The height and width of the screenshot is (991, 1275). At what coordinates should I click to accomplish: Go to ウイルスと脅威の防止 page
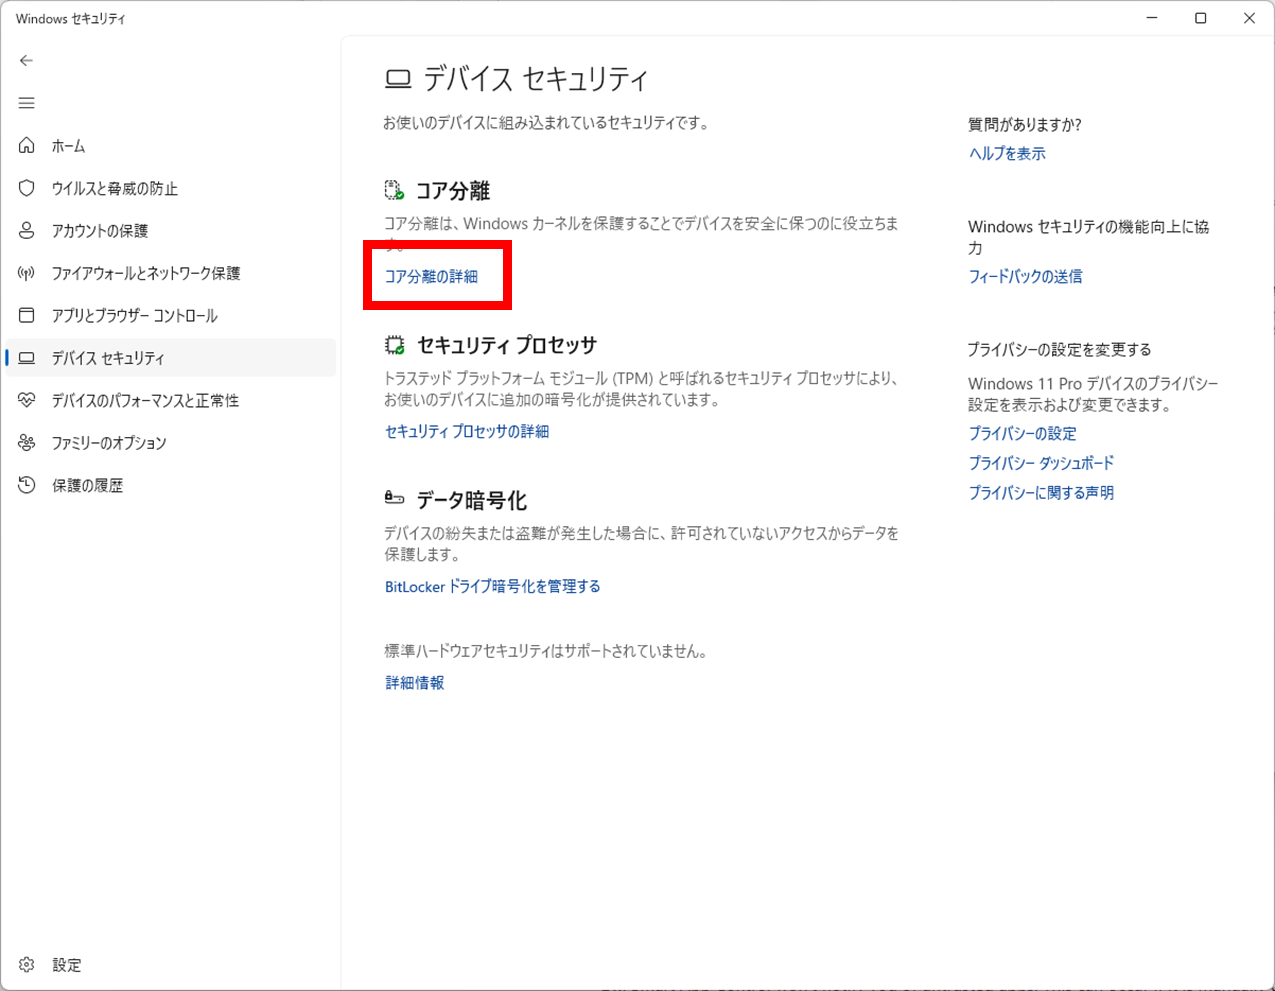[x=170, y=188]
